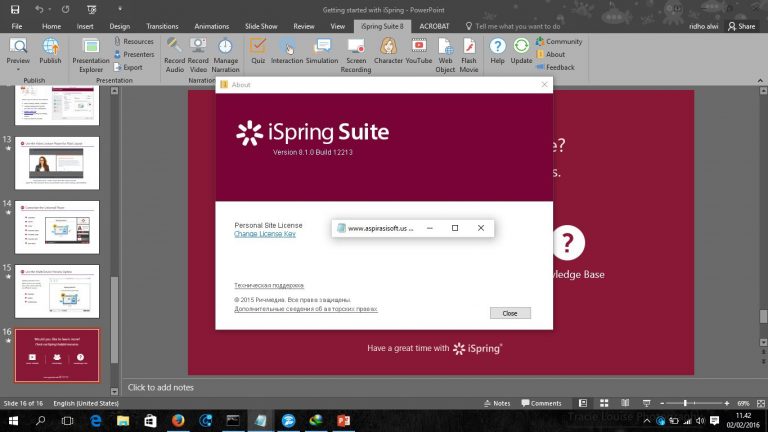Open Microsoft Edge from the taskbar
The image size is (768, 432).
coord(96,421)
